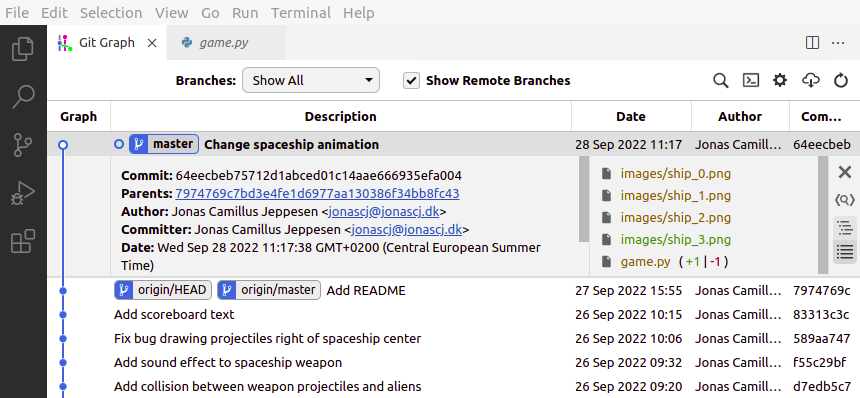860x398 pixels.
Task: Refresh the Git Graph view
Action: coord(841,81)
